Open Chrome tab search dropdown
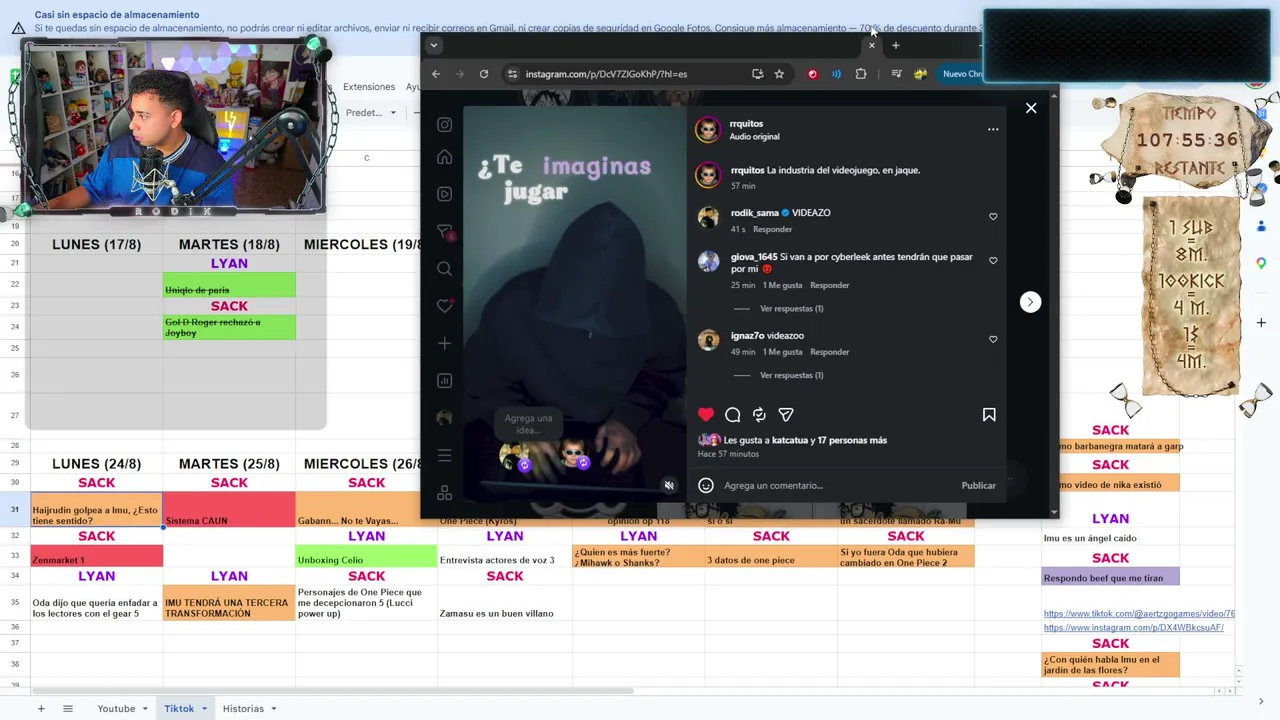1280x720 pixels. click(433, 45)
